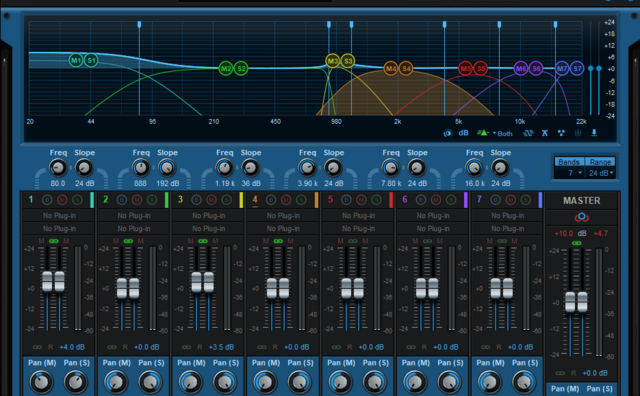Click the crossover handle above the 80 Hz line
This screenshot has width=640, height=396.
[139, 24]
